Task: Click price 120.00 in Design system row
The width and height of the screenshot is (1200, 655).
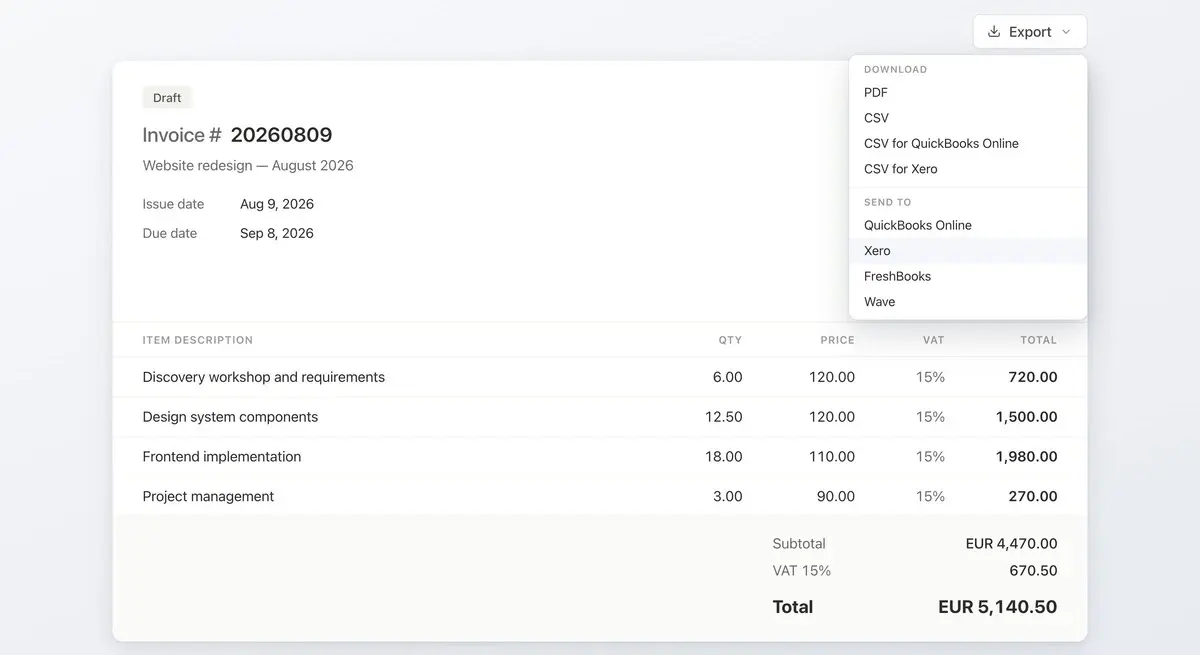Action: (x=832, y=417)
